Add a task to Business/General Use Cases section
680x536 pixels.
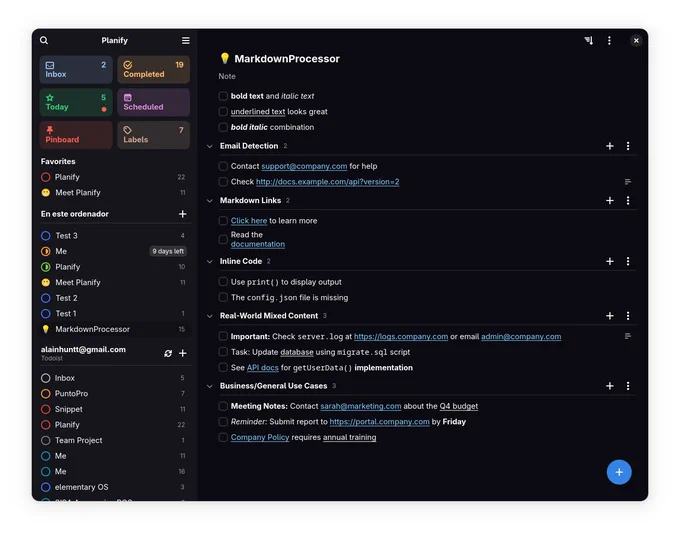click(610, 386)
